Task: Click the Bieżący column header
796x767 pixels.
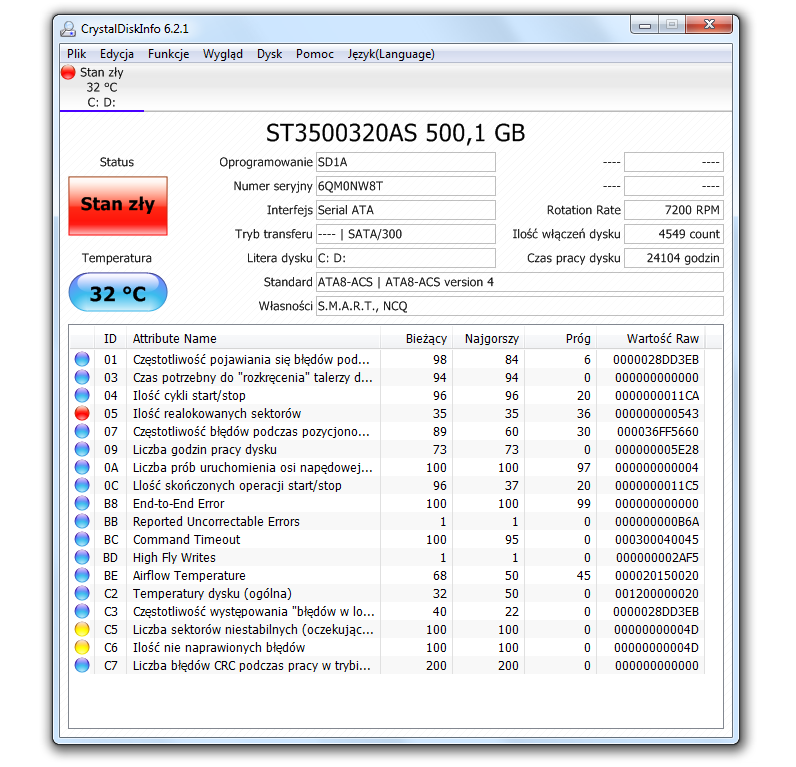Action: tap(416, 339)
